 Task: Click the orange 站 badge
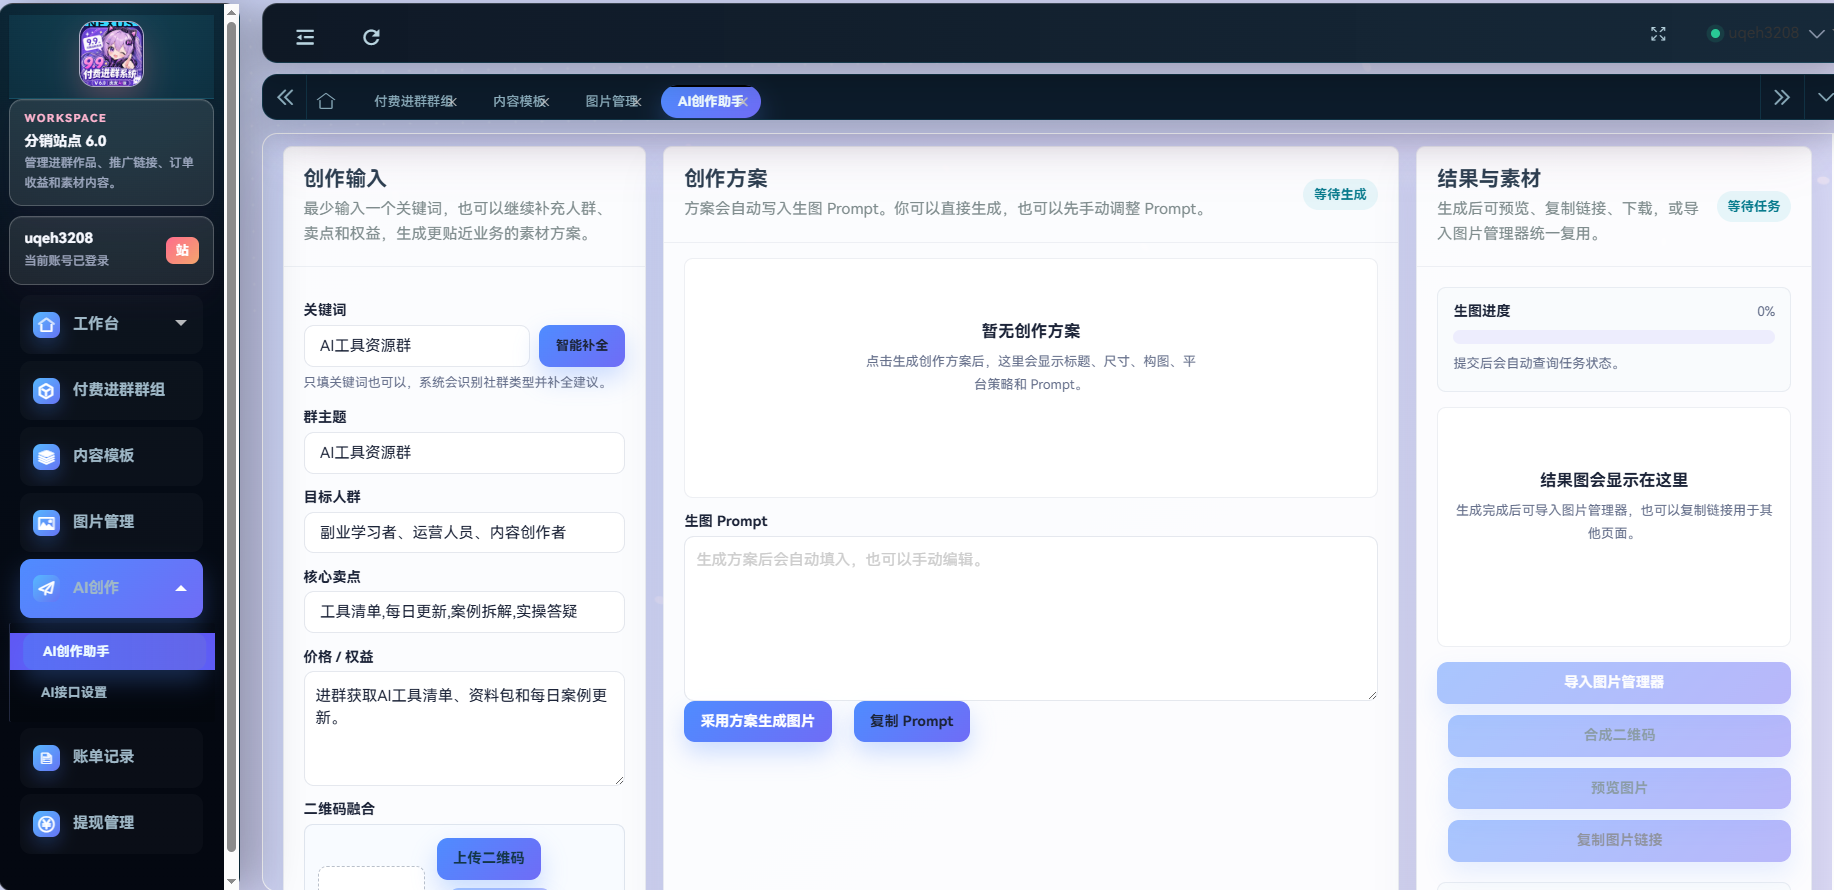tap(182, 250)
